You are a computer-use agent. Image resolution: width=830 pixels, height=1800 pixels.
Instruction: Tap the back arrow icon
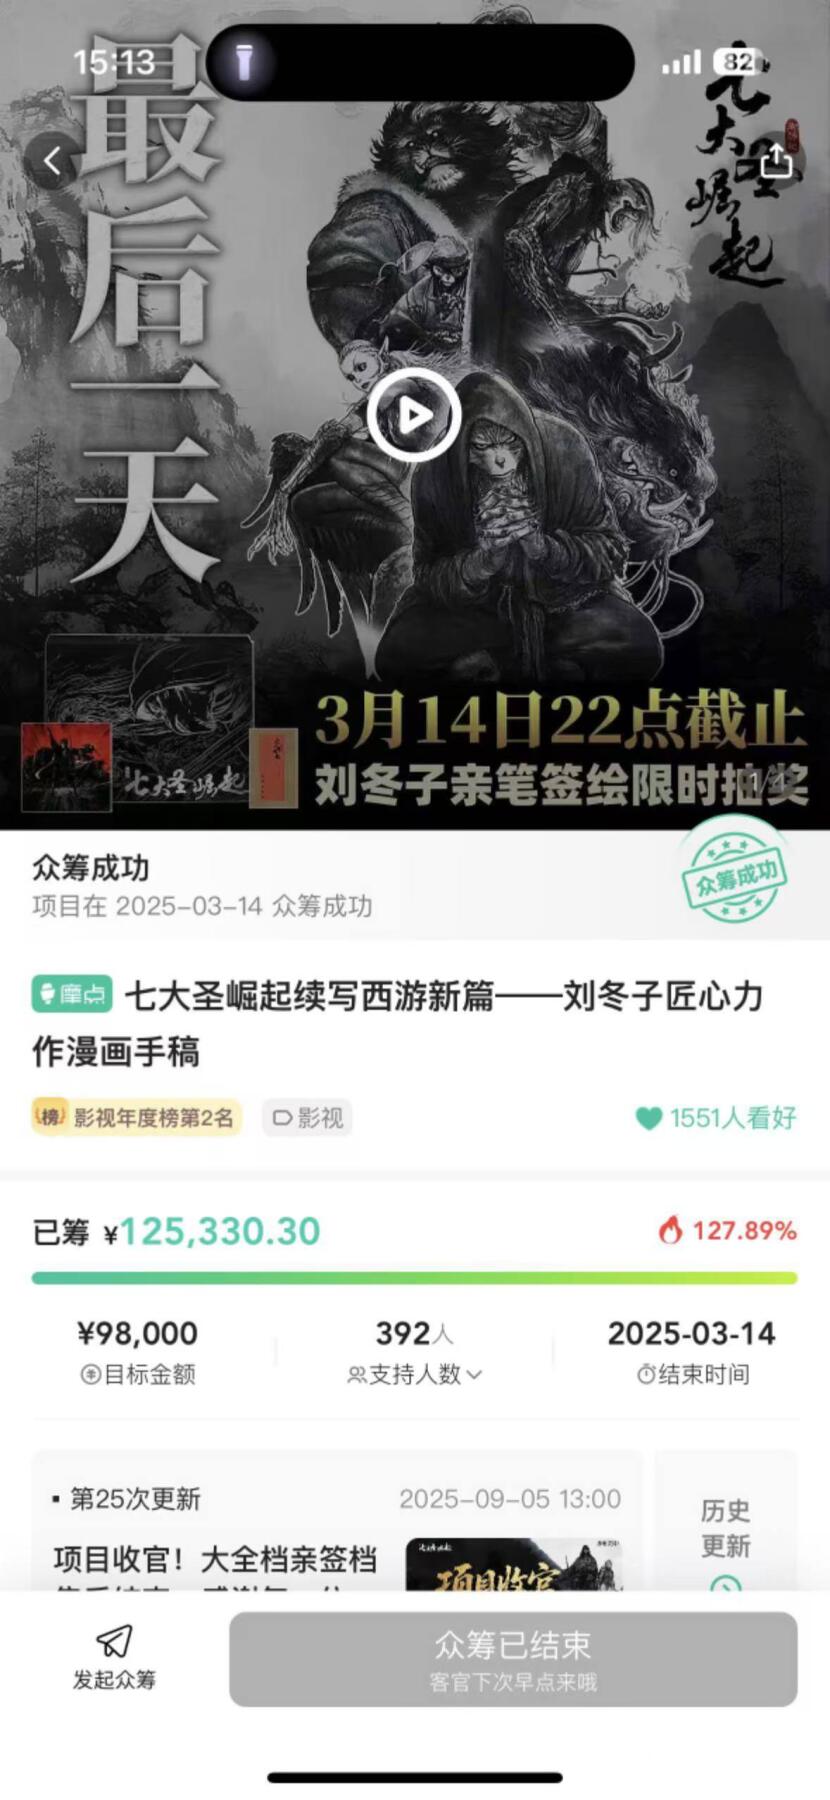coord(52,160)
